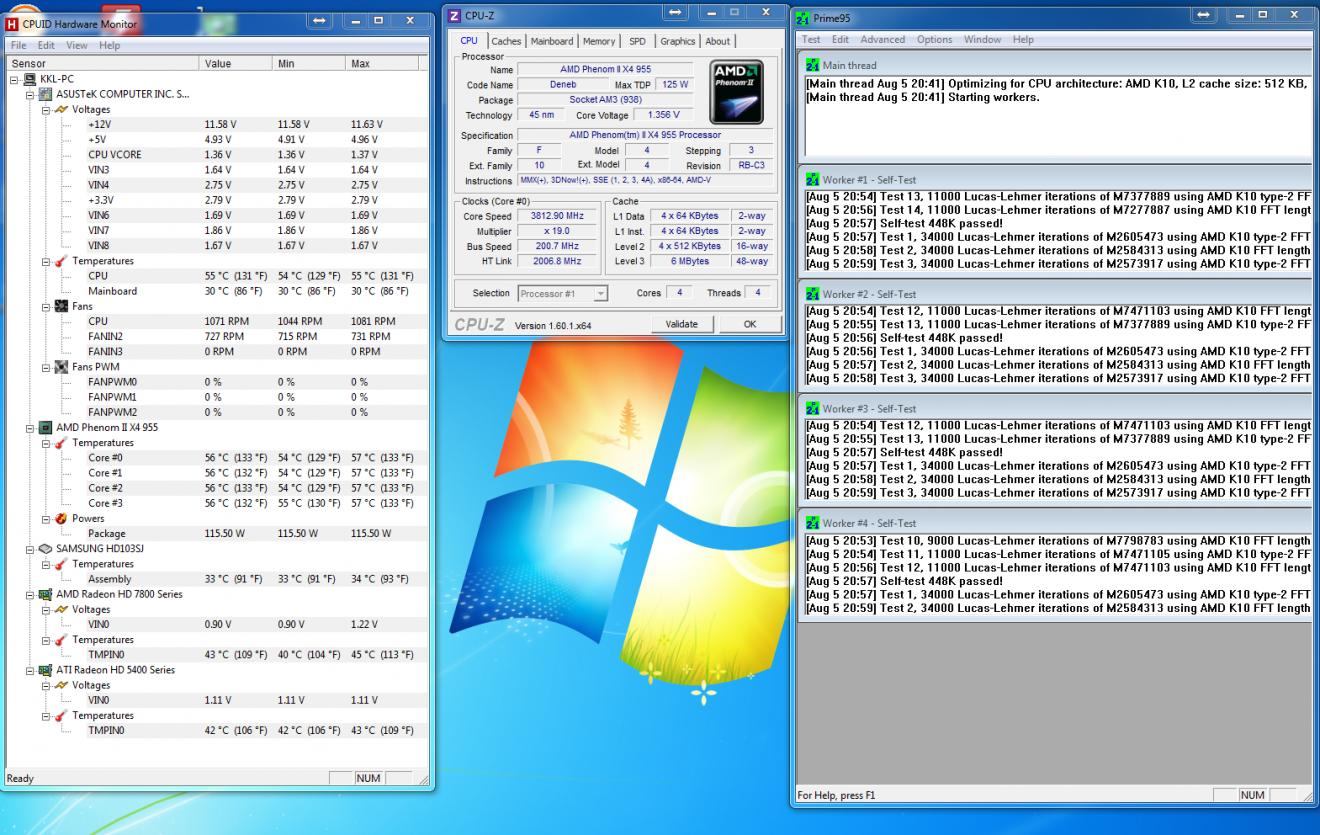The width and height of the screenshot is (1320, 835).
Task: Collapse the ATI Radeon HD 5400 Series node
Action: tap(29, 670)
